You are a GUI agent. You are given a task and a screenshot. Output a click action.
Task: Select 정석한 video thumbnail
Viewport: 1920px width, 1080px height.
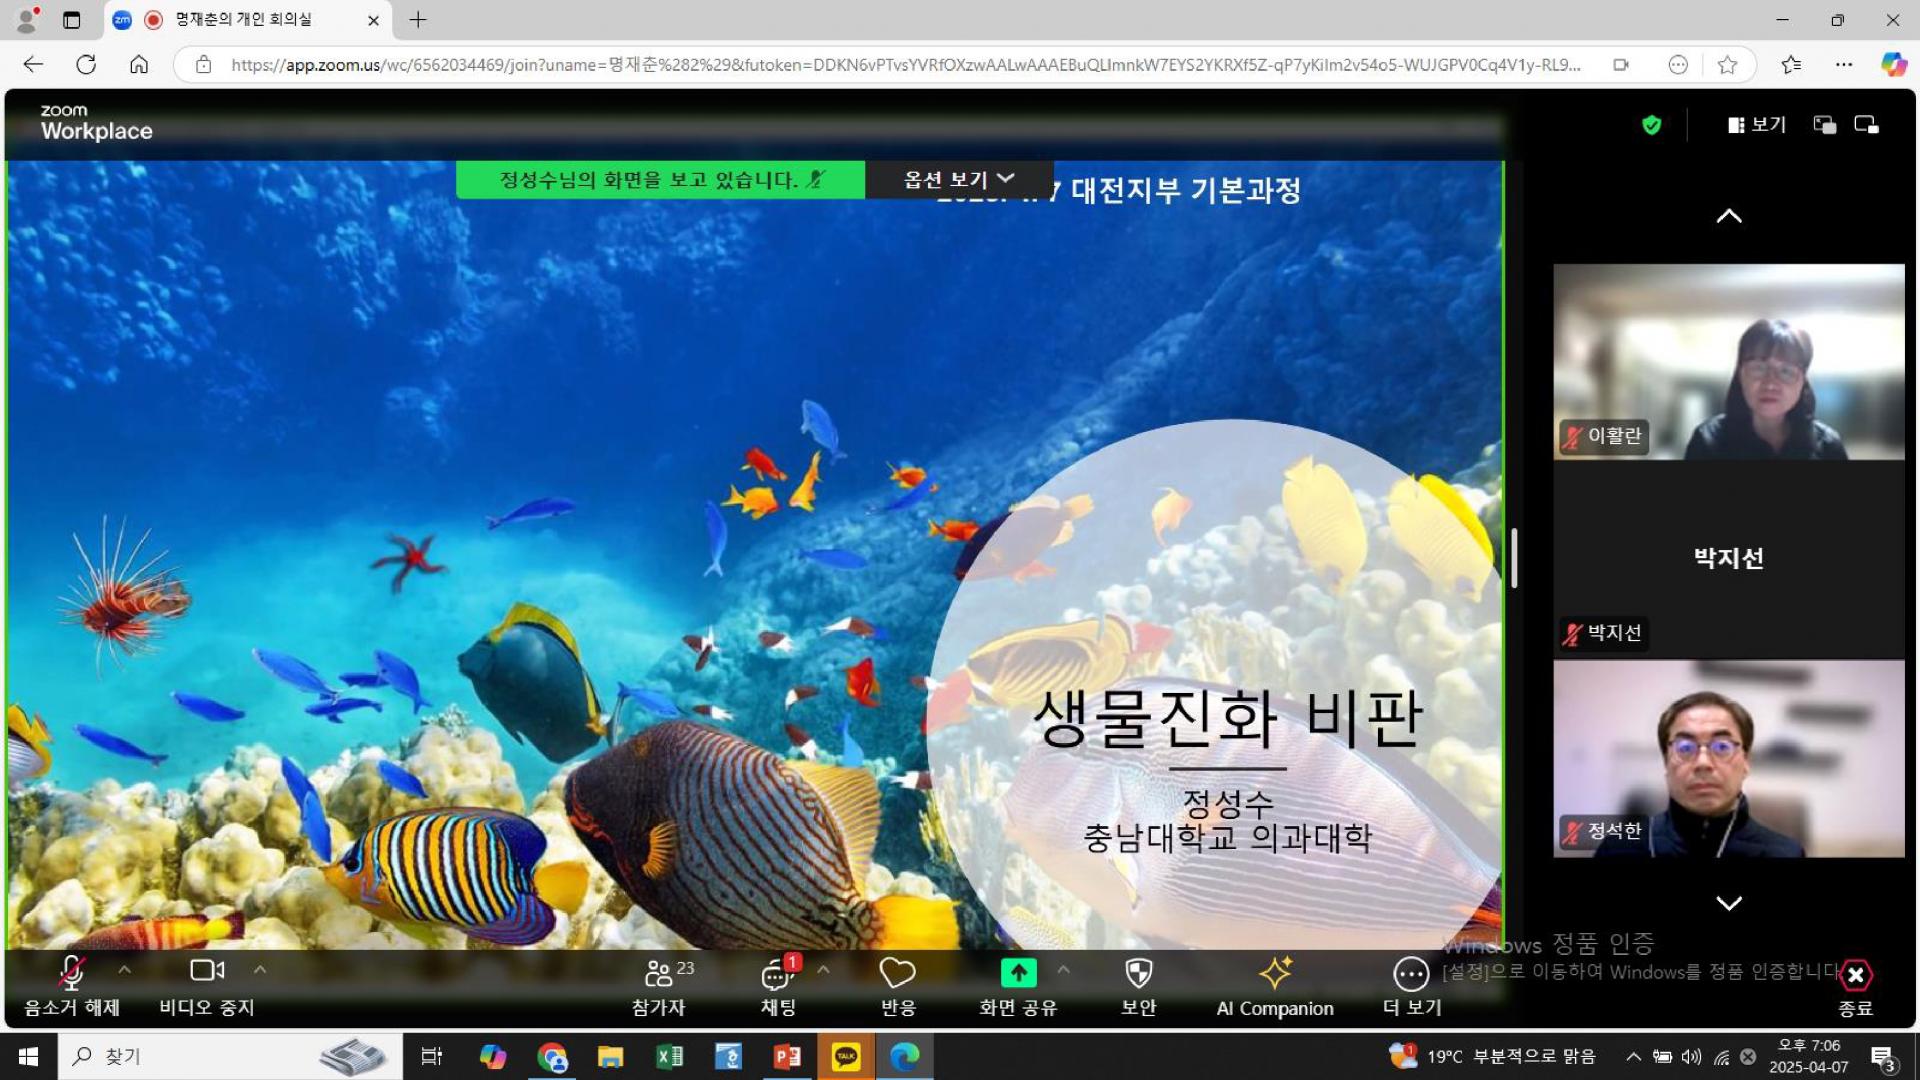[x=1729, y=758]
